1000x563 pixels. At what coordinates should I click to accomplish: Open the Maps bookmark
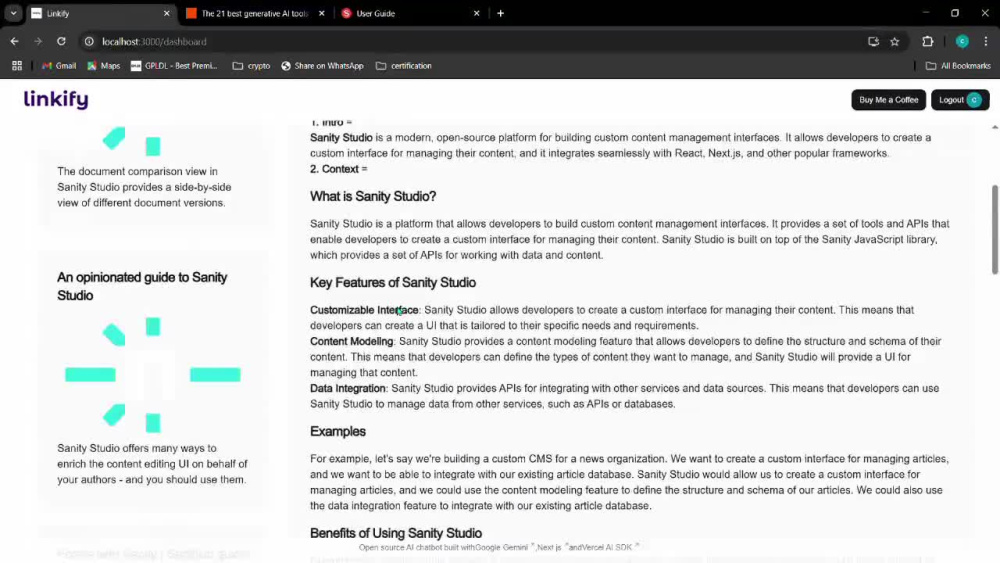tap(103, 66)
